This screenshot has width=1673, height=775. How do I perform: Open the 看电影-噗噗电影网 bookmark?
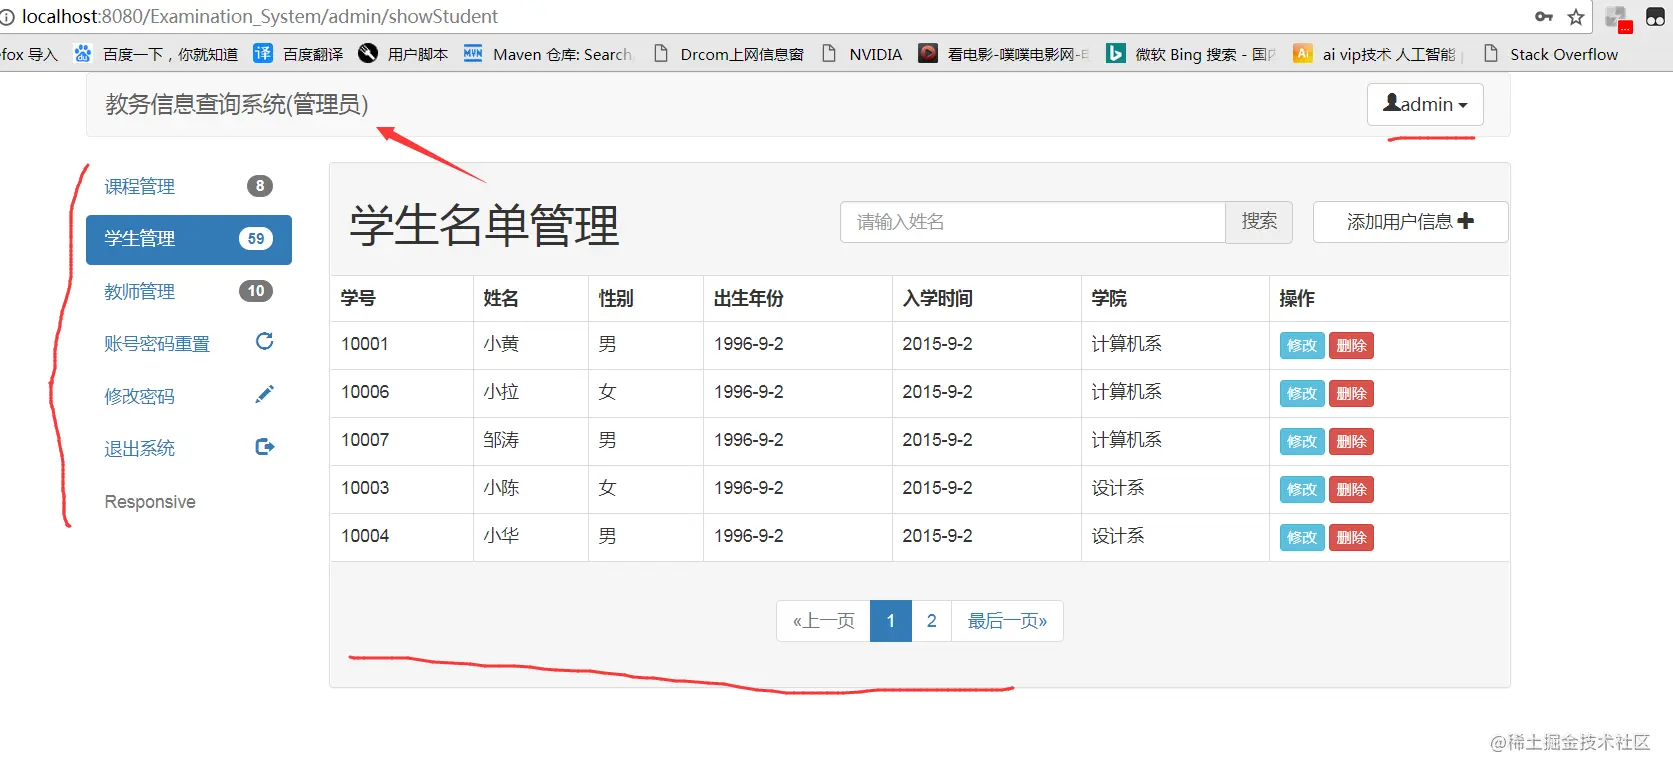coord(1005,54)
